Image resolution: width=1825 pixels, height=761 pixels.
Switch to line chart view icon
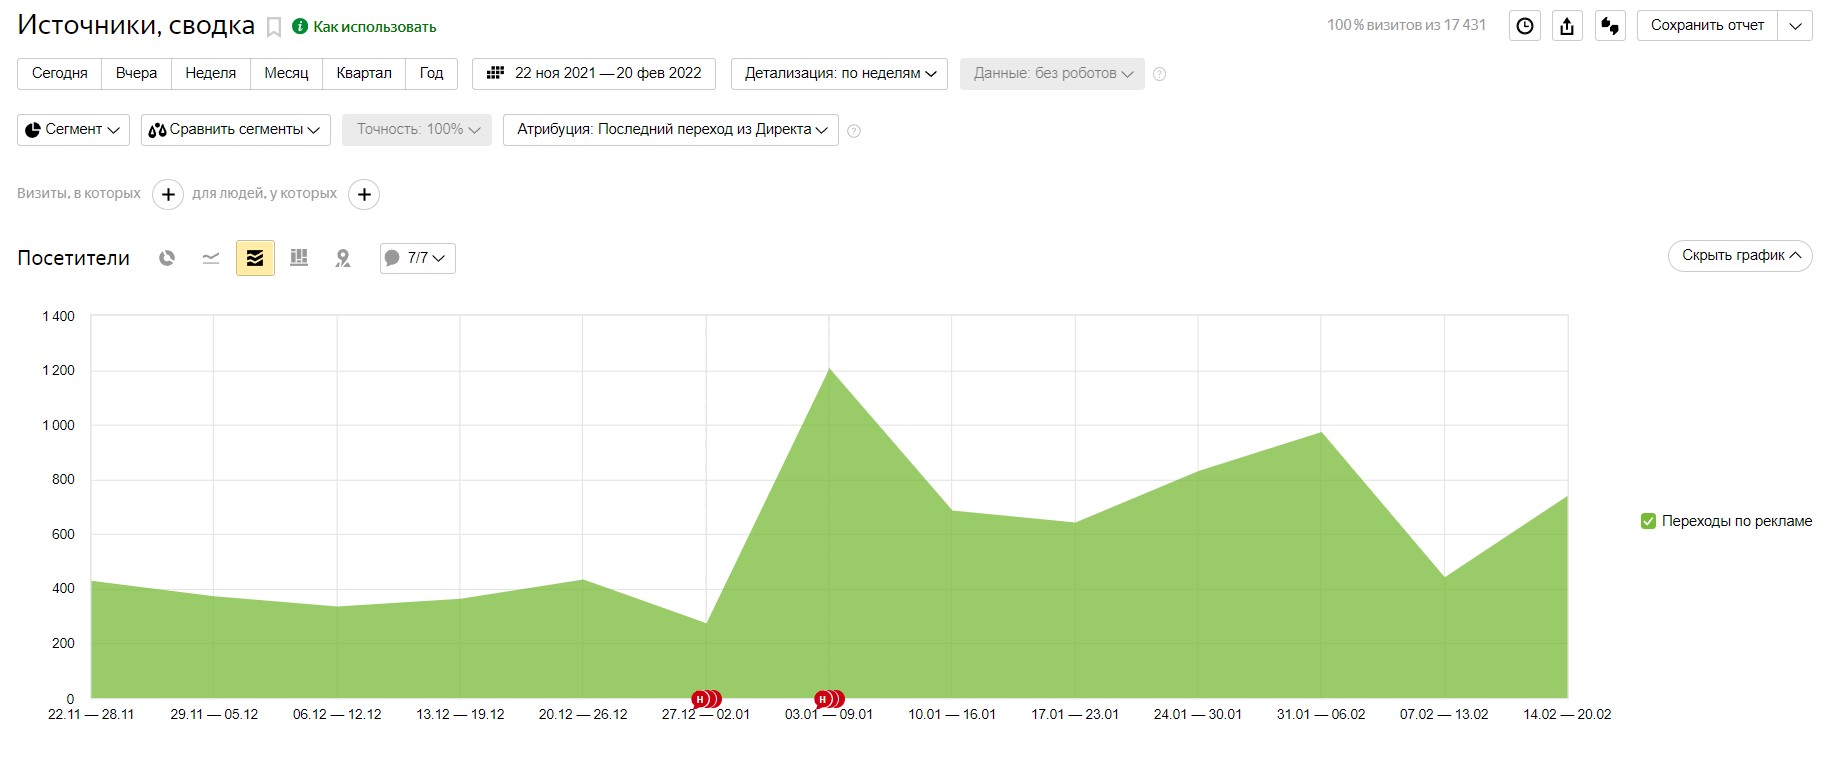pyautogui.click(x=211, y=258)
